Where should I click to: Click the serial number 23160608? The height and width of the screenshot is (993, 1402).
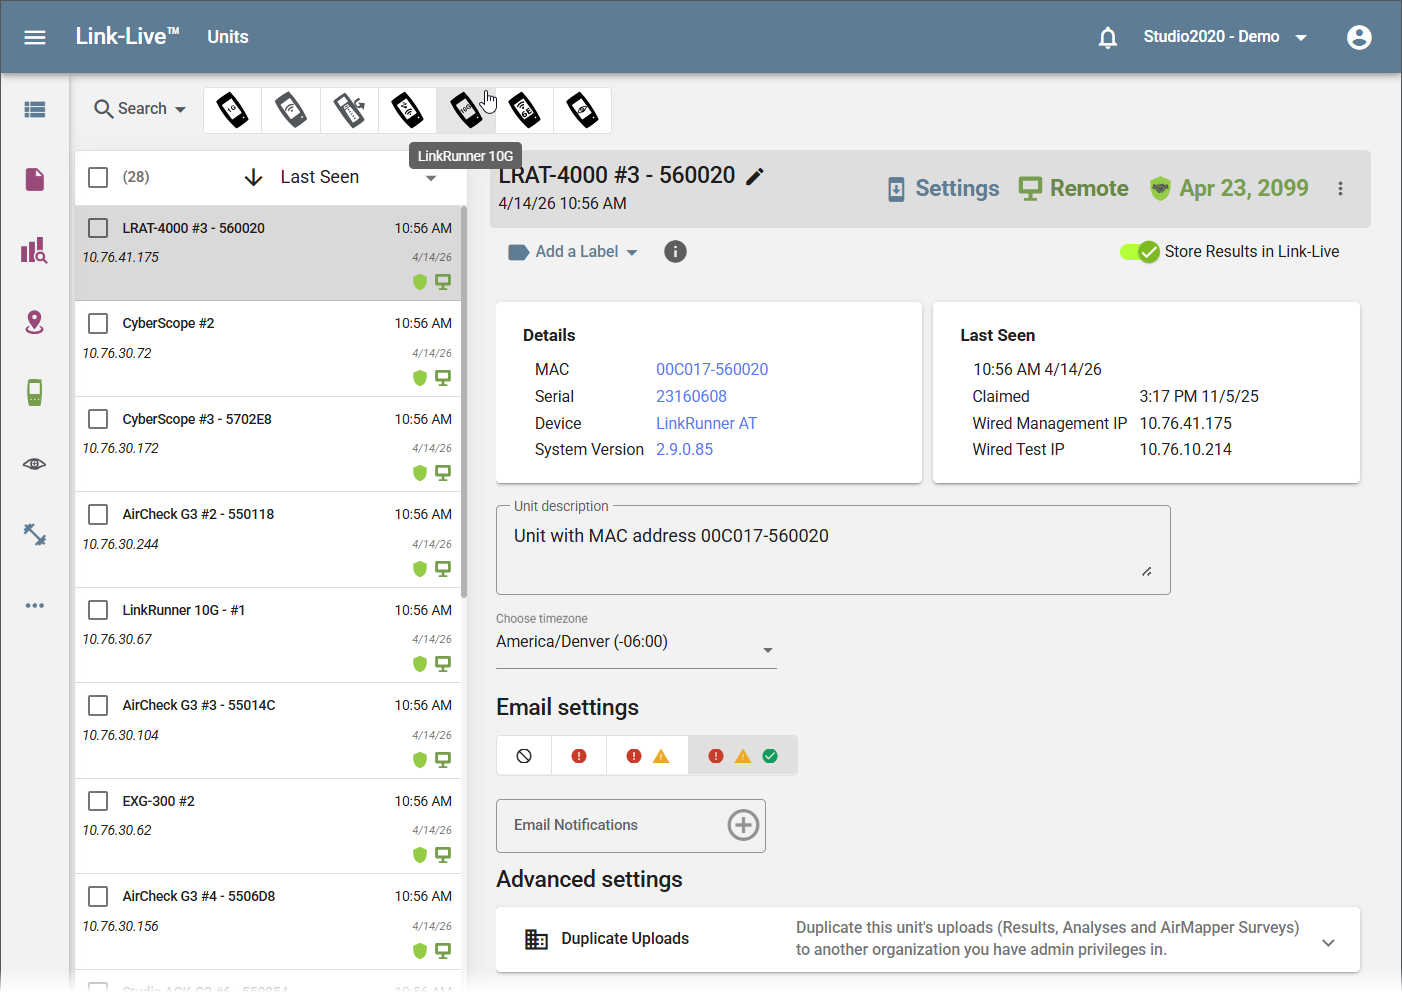[691, 397]
